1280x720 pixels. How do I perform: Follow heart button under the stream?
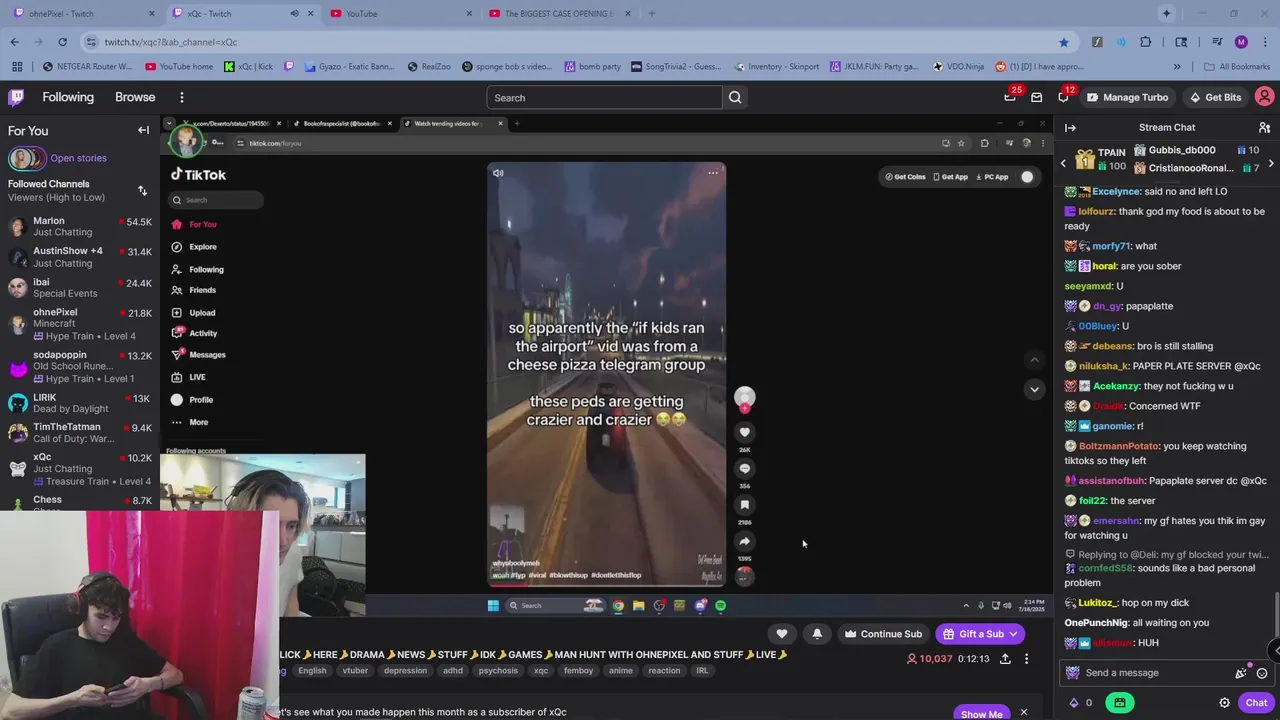782,634
